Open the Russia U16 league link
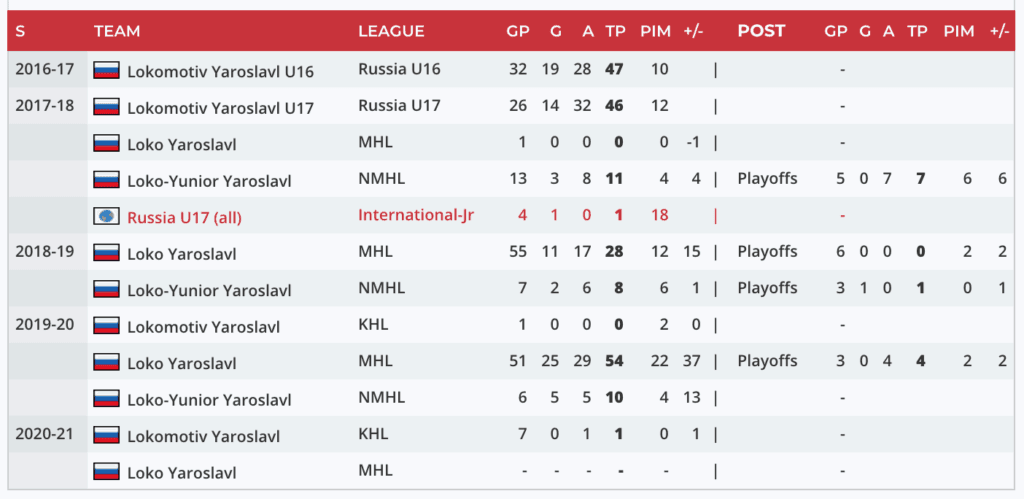Viewport: 1024px width, 499px height. [399, 70]
